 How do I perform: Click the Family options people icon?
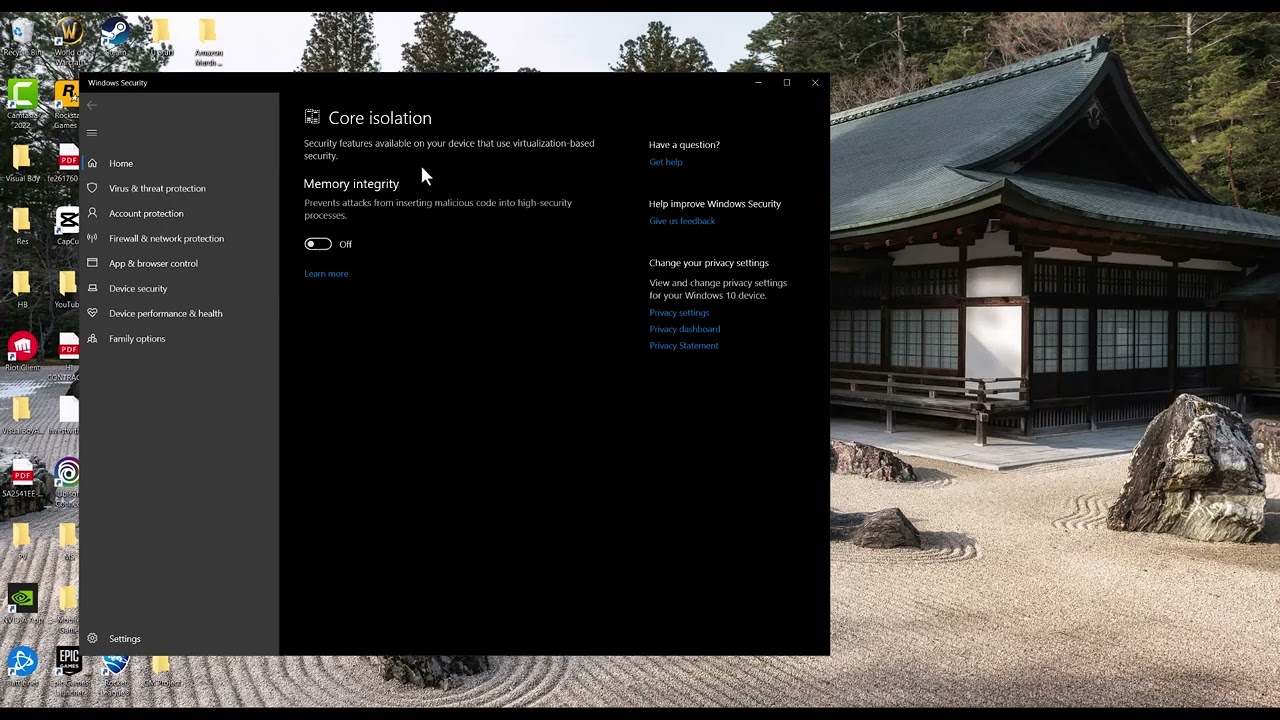click(92, 338)
